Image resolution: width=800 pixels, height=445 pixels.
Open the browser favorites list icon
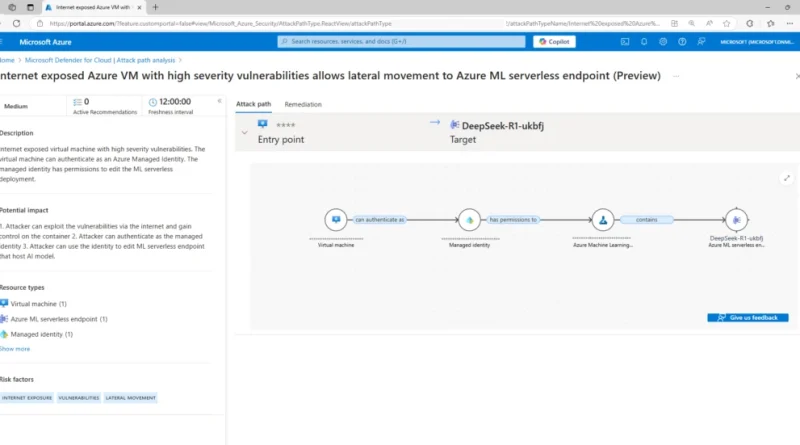pyautogui.click(x=770, y=23)
